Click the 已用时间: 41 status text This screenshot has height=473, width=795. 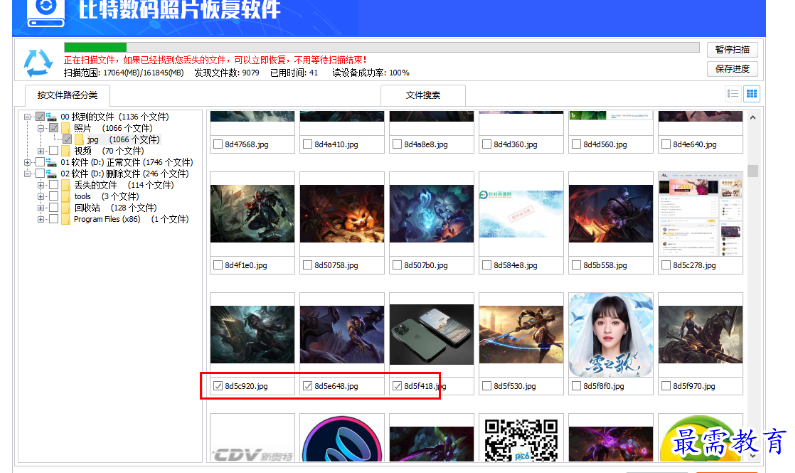[294, 73]
